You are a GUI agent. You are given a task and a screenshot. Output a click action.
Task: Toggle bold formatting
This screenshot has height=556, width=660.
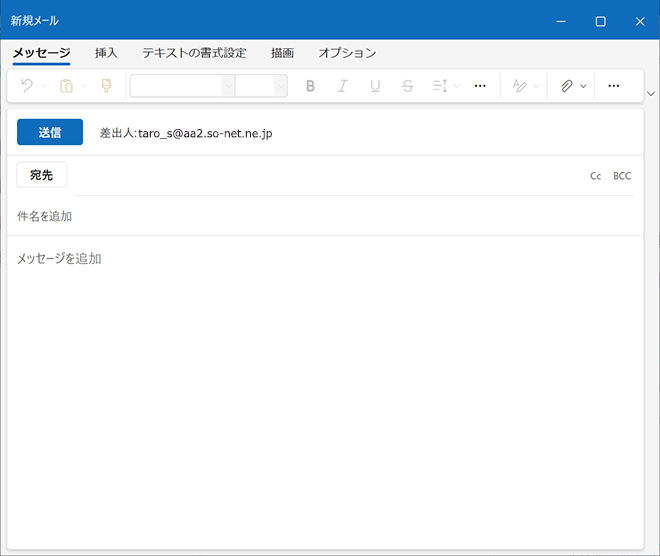pyautogui.click(x=310, y=86)
